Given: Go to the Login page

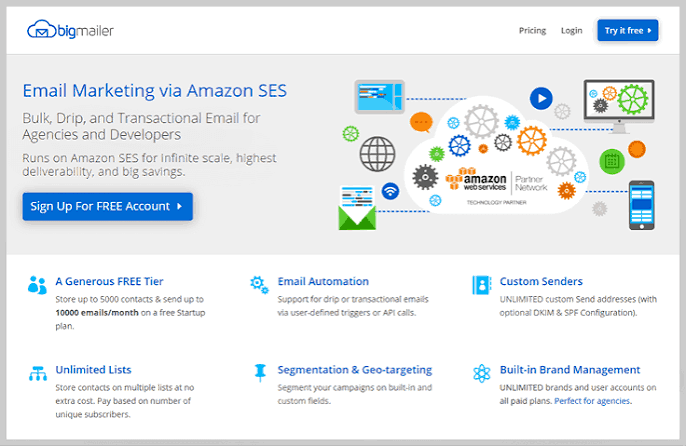Looking at the screenshot, I should coord(571,31).
